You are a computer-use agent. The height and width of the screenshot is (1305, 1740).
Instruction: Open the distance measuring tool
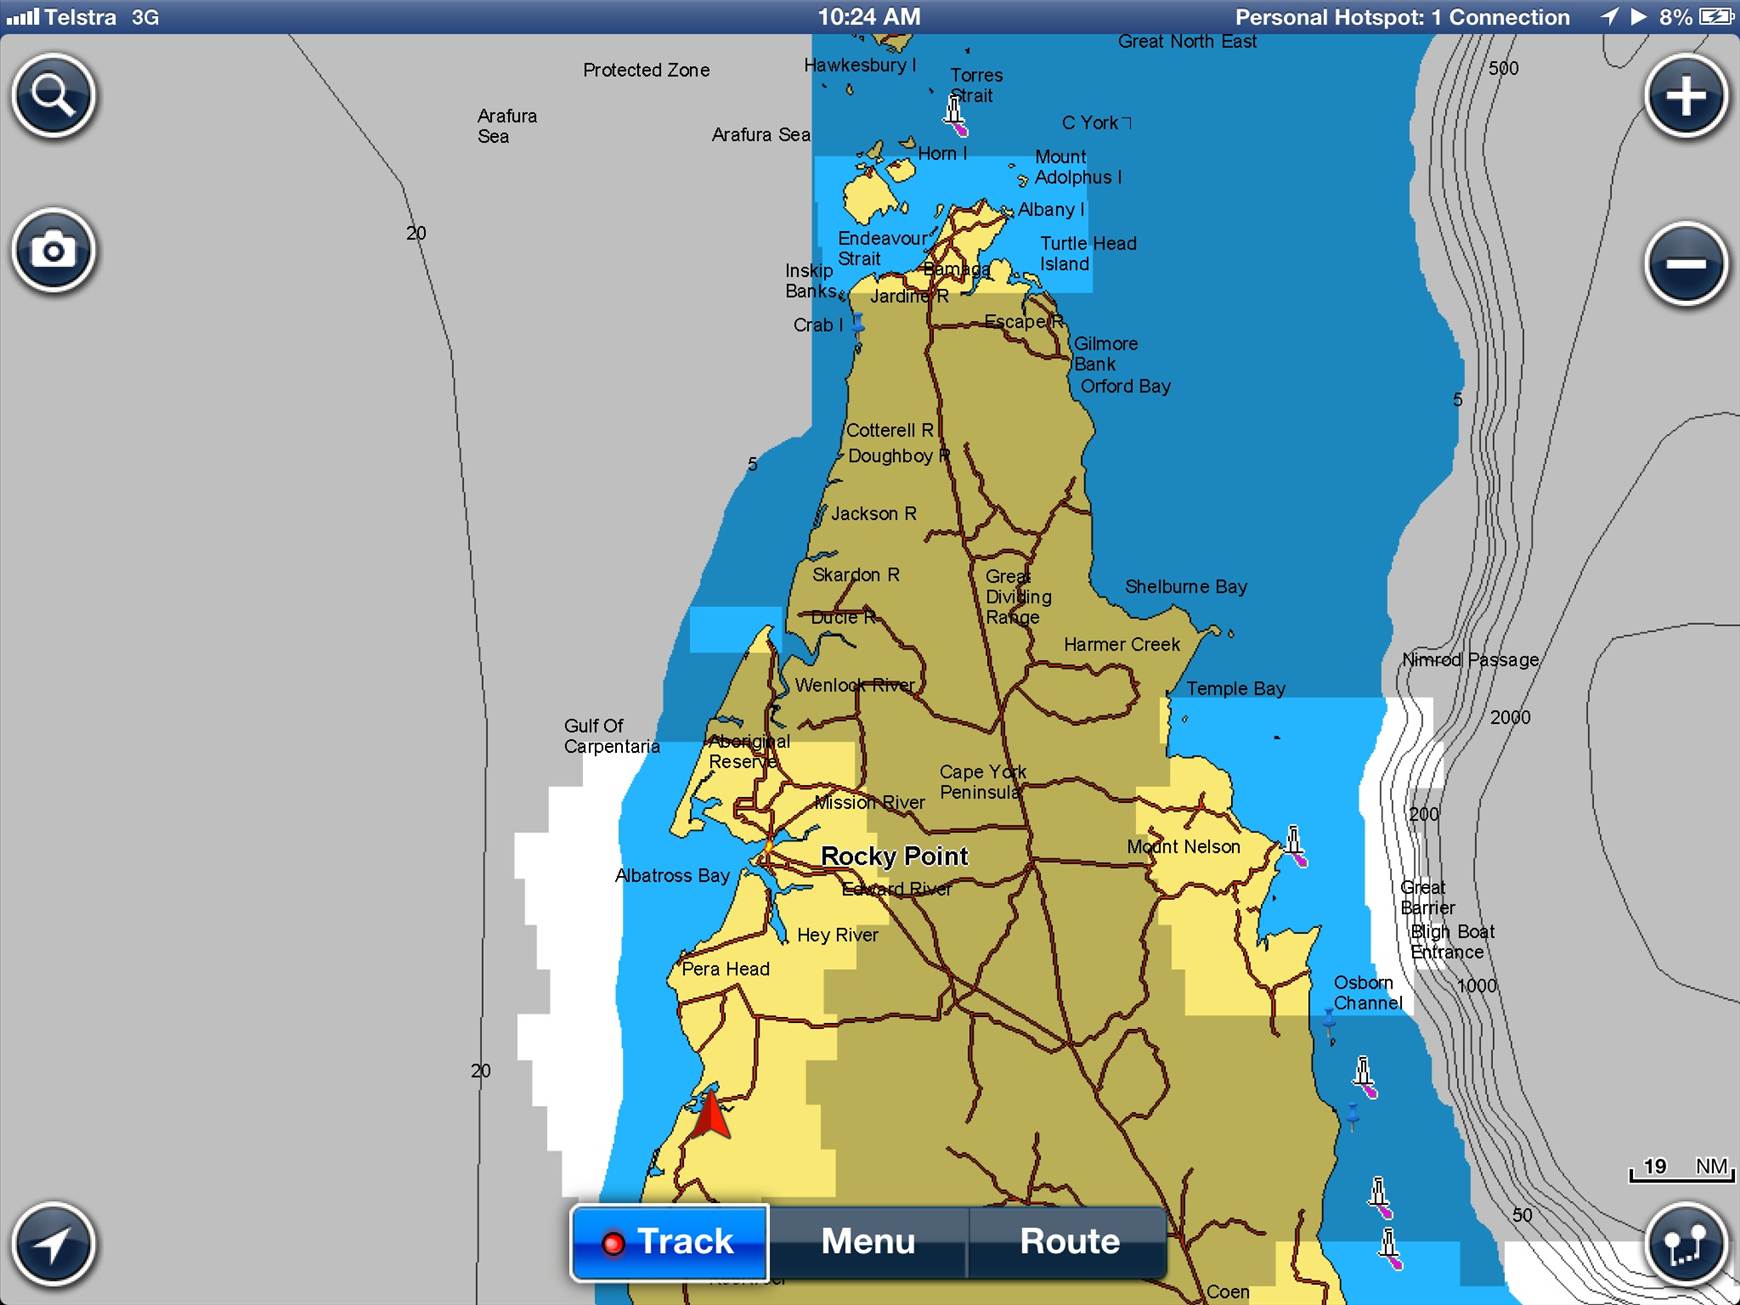point(1686,1244)
